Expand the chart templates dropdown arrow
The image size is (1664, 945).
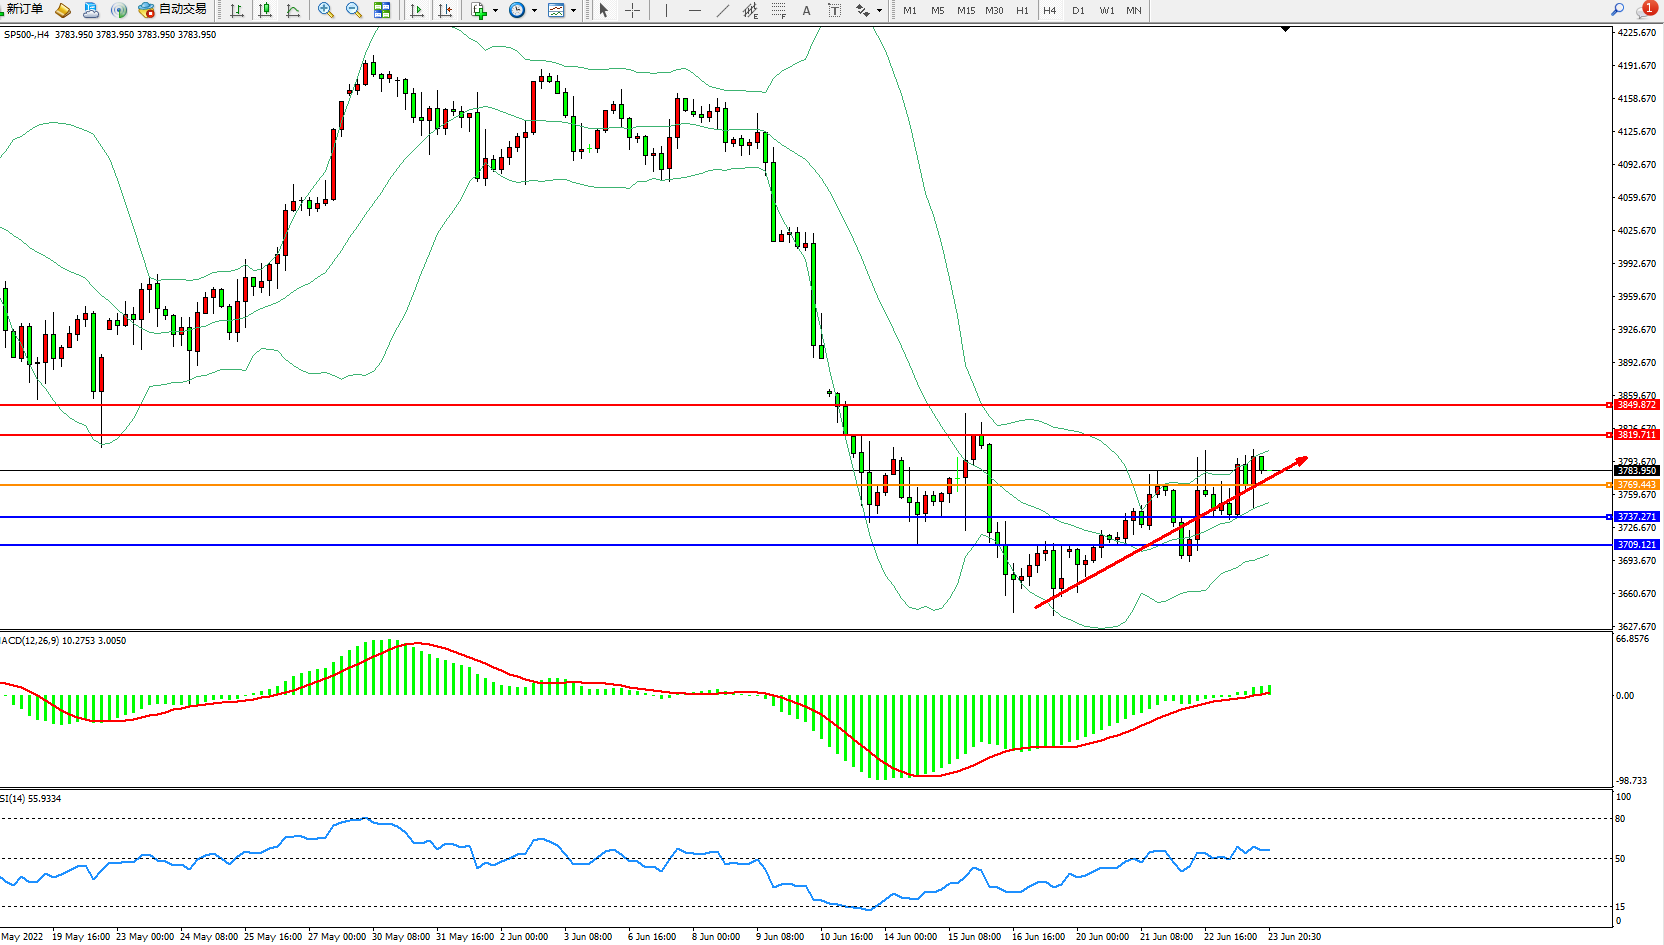573,11
